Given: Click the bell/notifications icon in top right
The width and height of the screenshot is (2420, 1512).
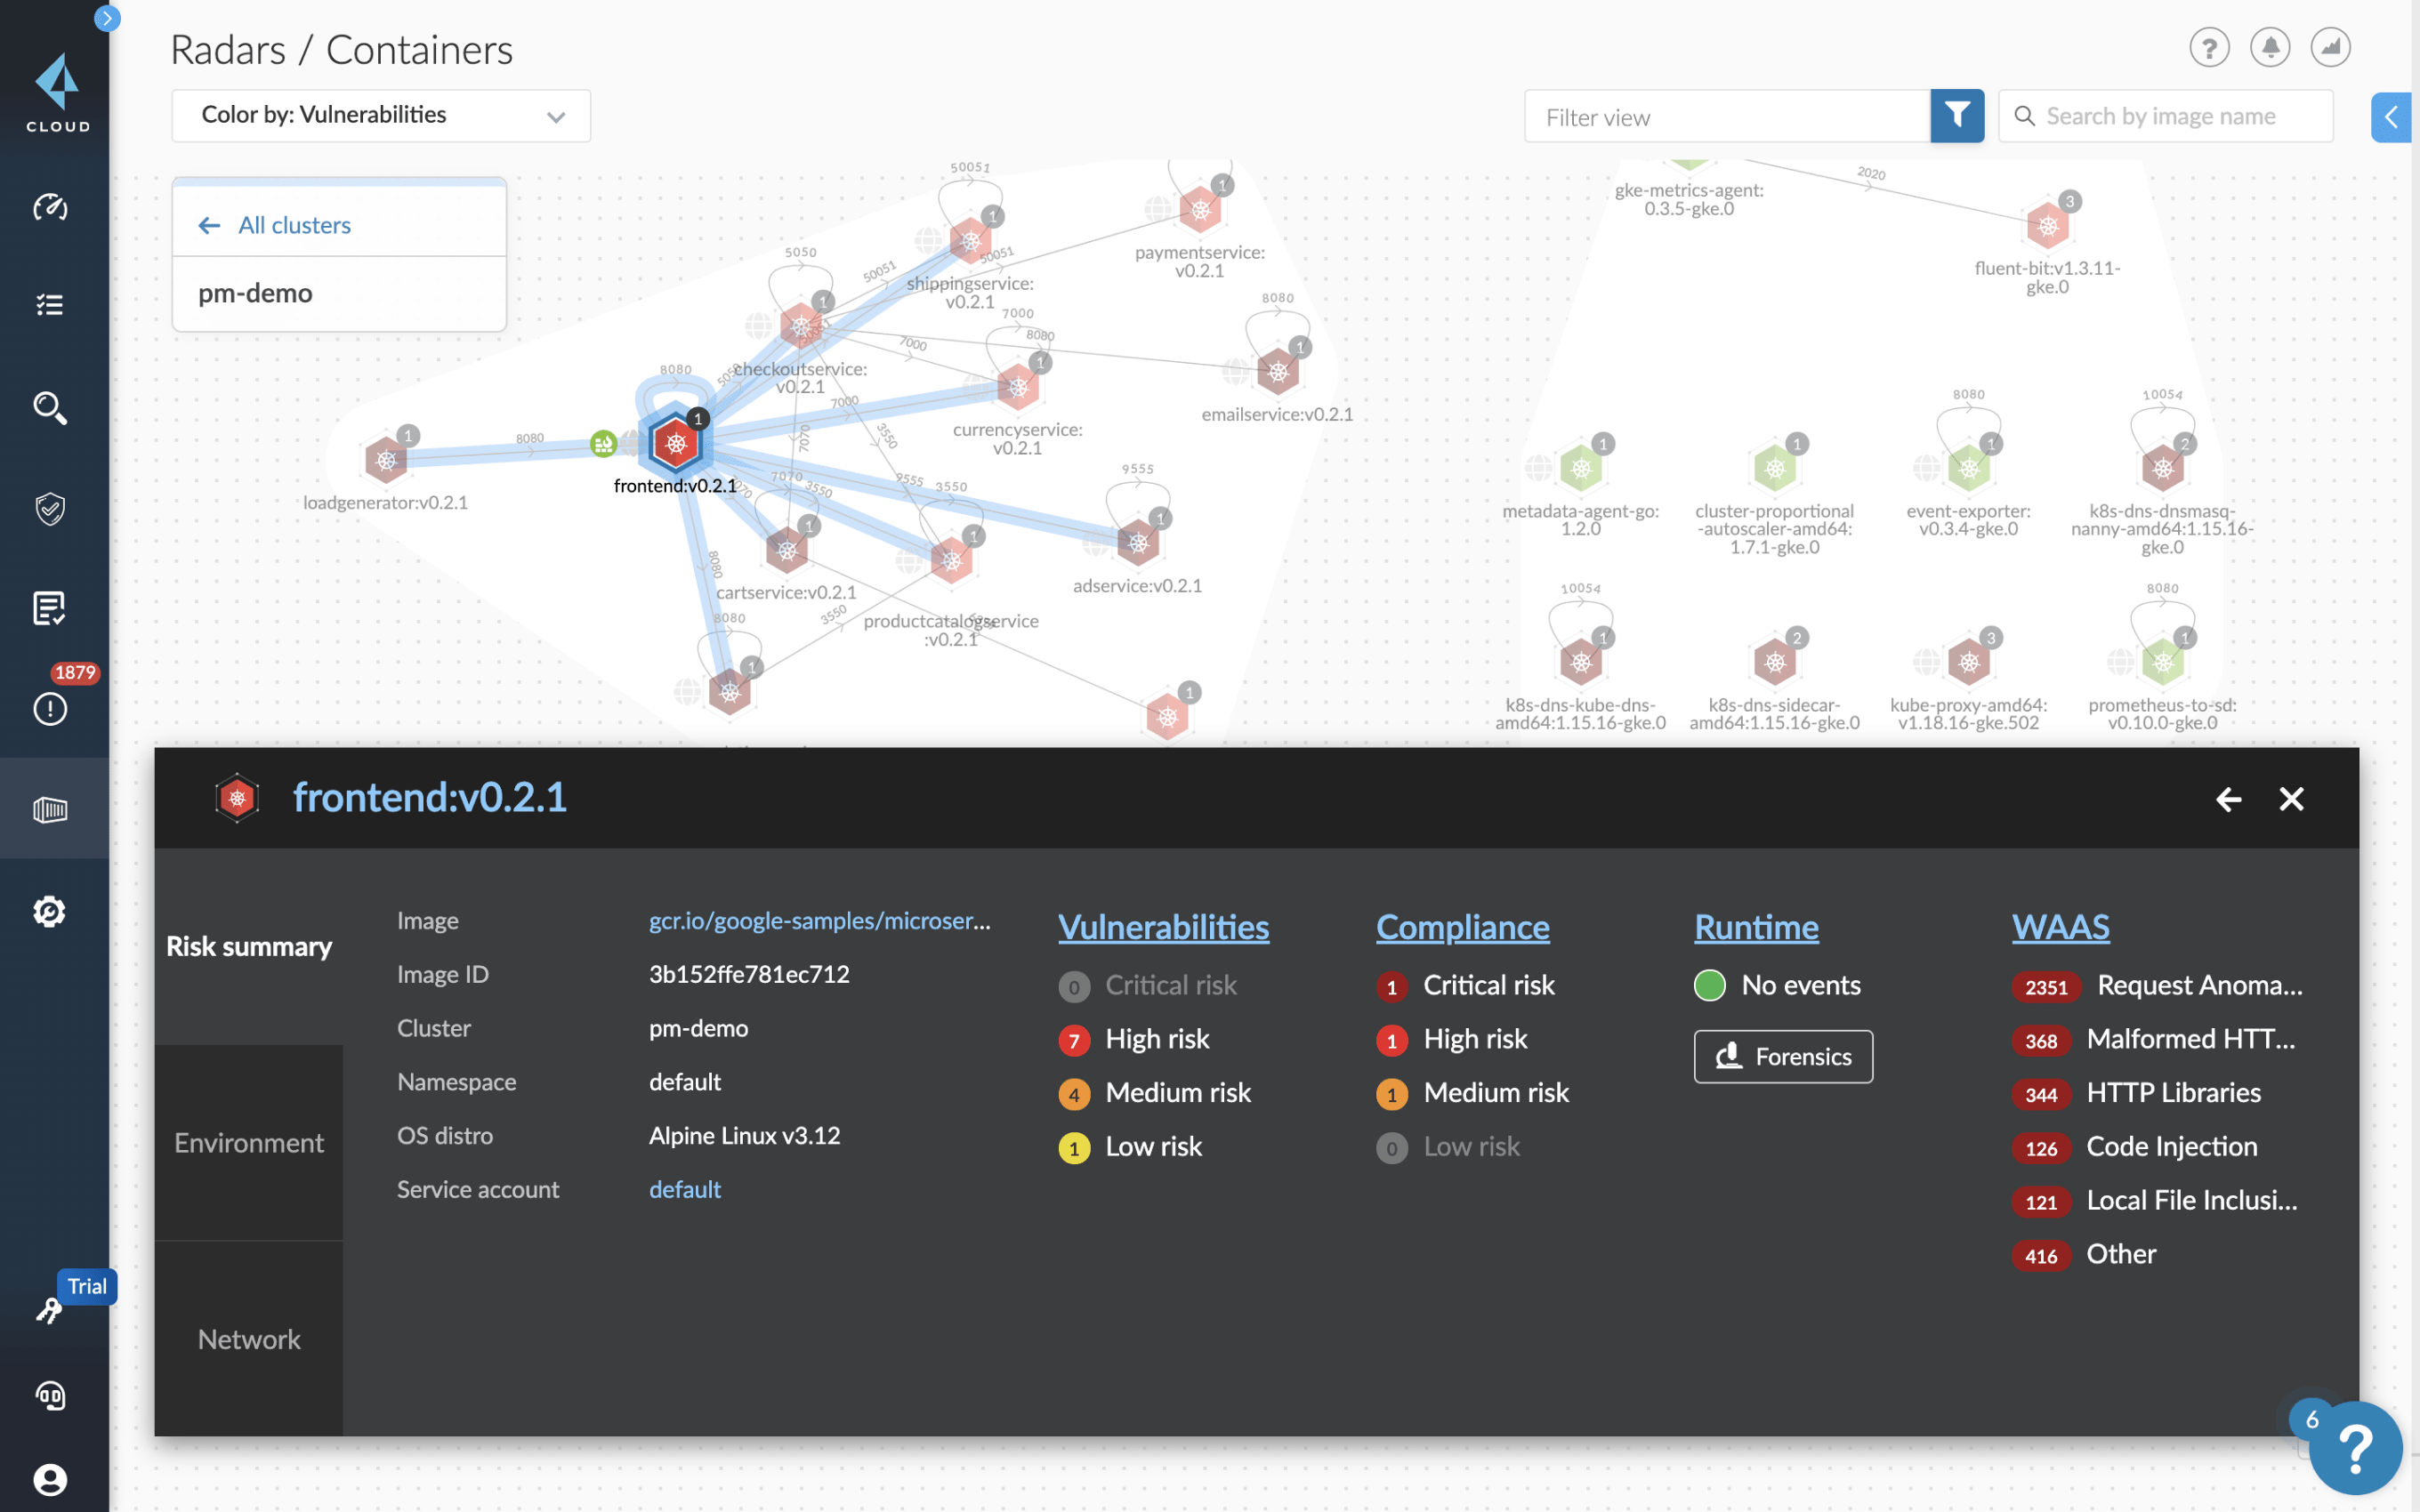Looking at the screenshot, I should tap(2274, 47).
